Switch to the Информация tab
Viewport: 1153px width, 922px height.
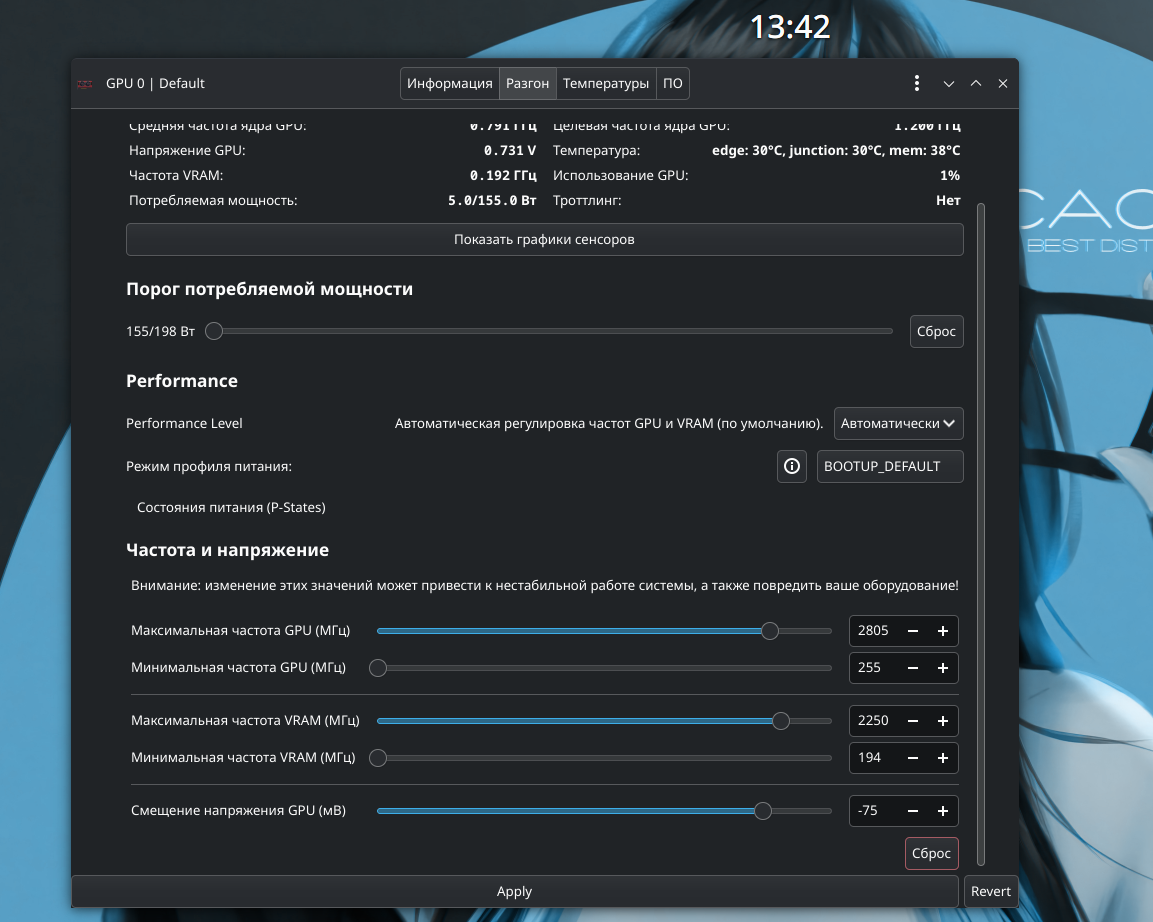(x=449, y=83)
